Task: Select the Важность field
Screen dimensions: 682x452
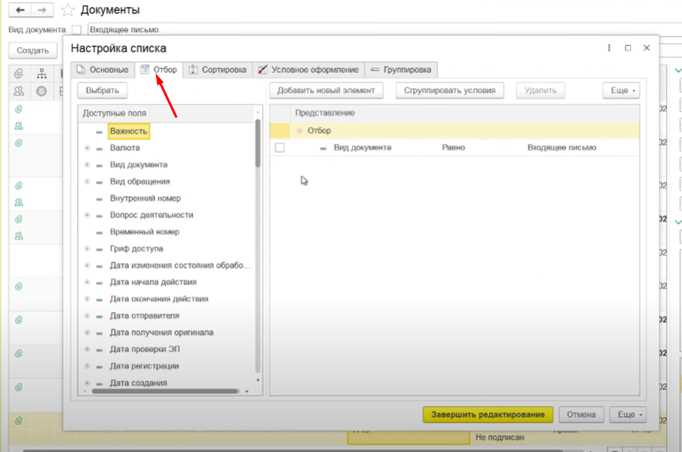Action: [129, 131]
